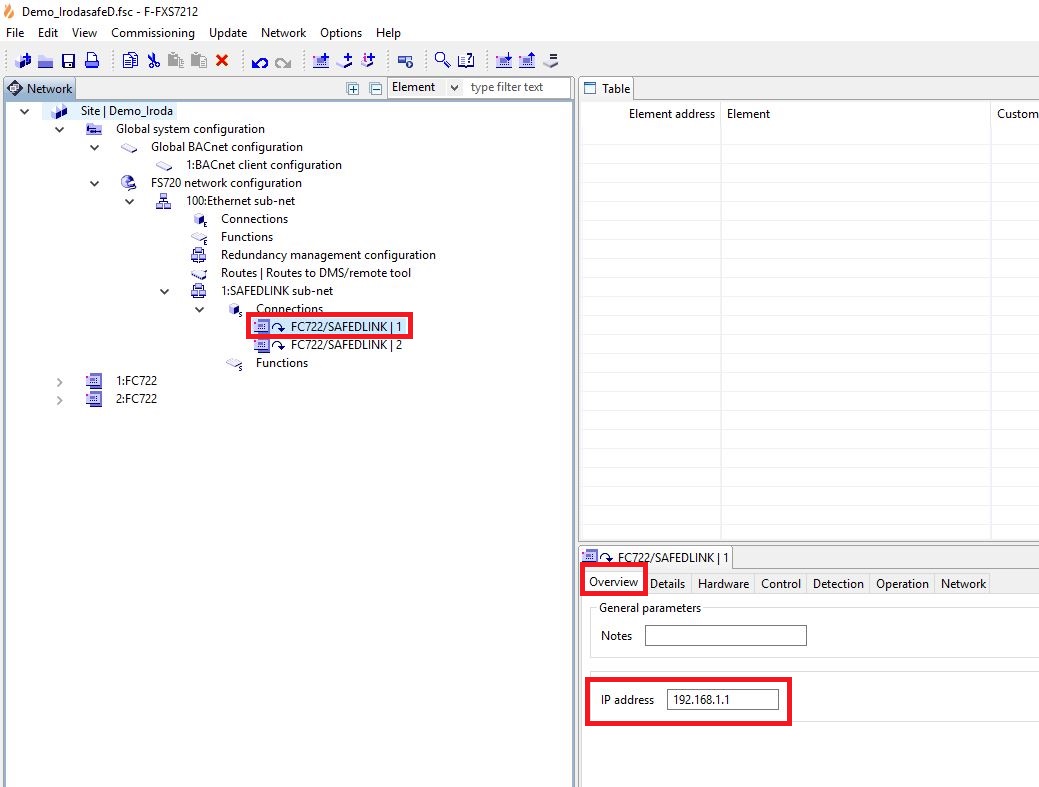Expand the 2:FC722 tree node
This screenshot has width=1039, height=787.
coord(60,399)
